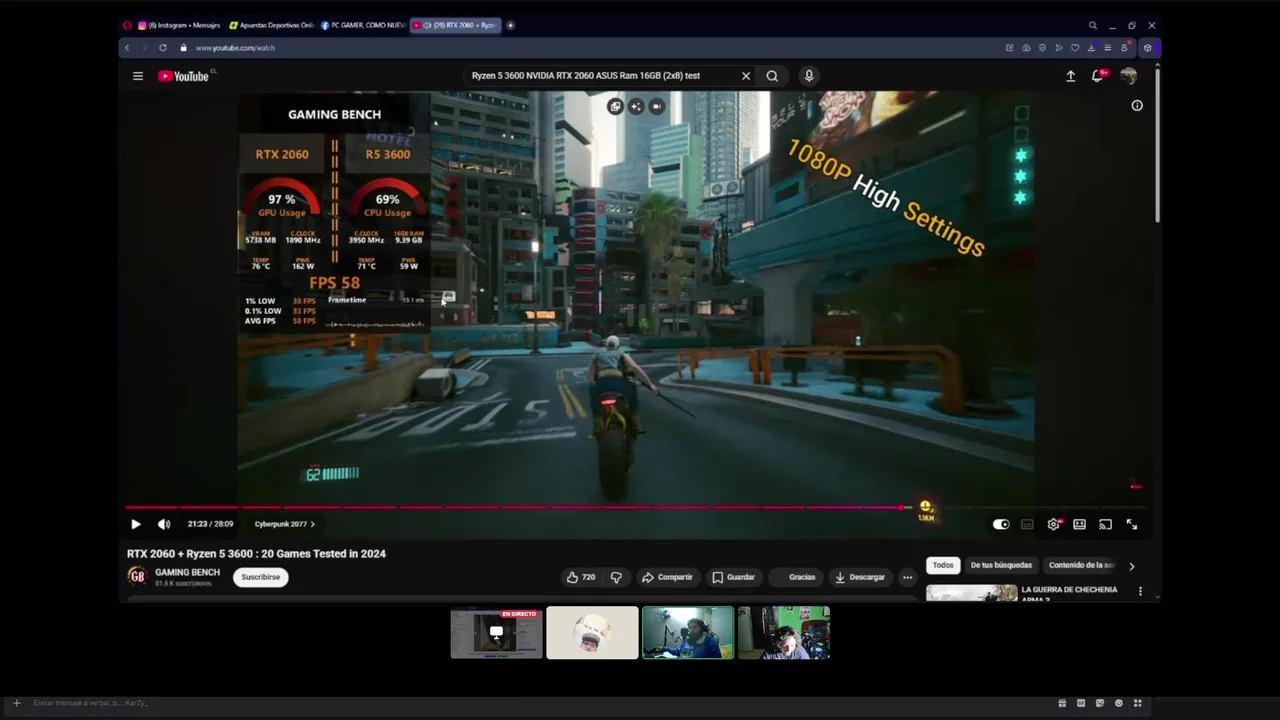Save video with Guardar button
The height and width of the screenshot is (720, 1280).
point(733,577)
